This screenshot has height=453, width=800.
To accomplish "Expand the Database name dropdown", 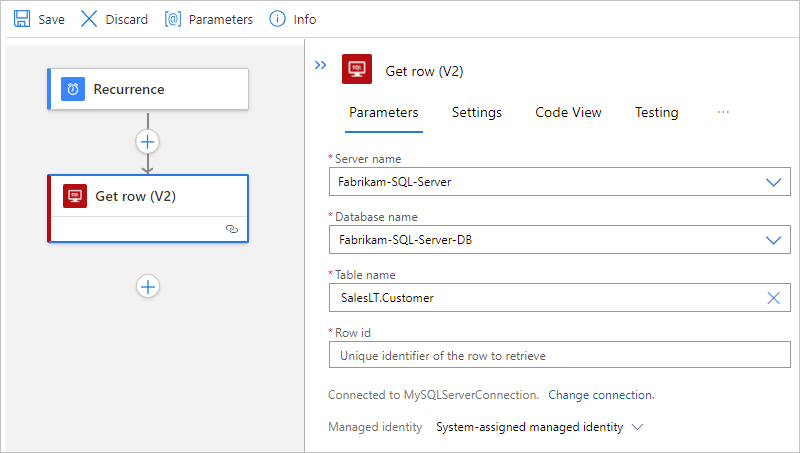I will pos(772,240).
